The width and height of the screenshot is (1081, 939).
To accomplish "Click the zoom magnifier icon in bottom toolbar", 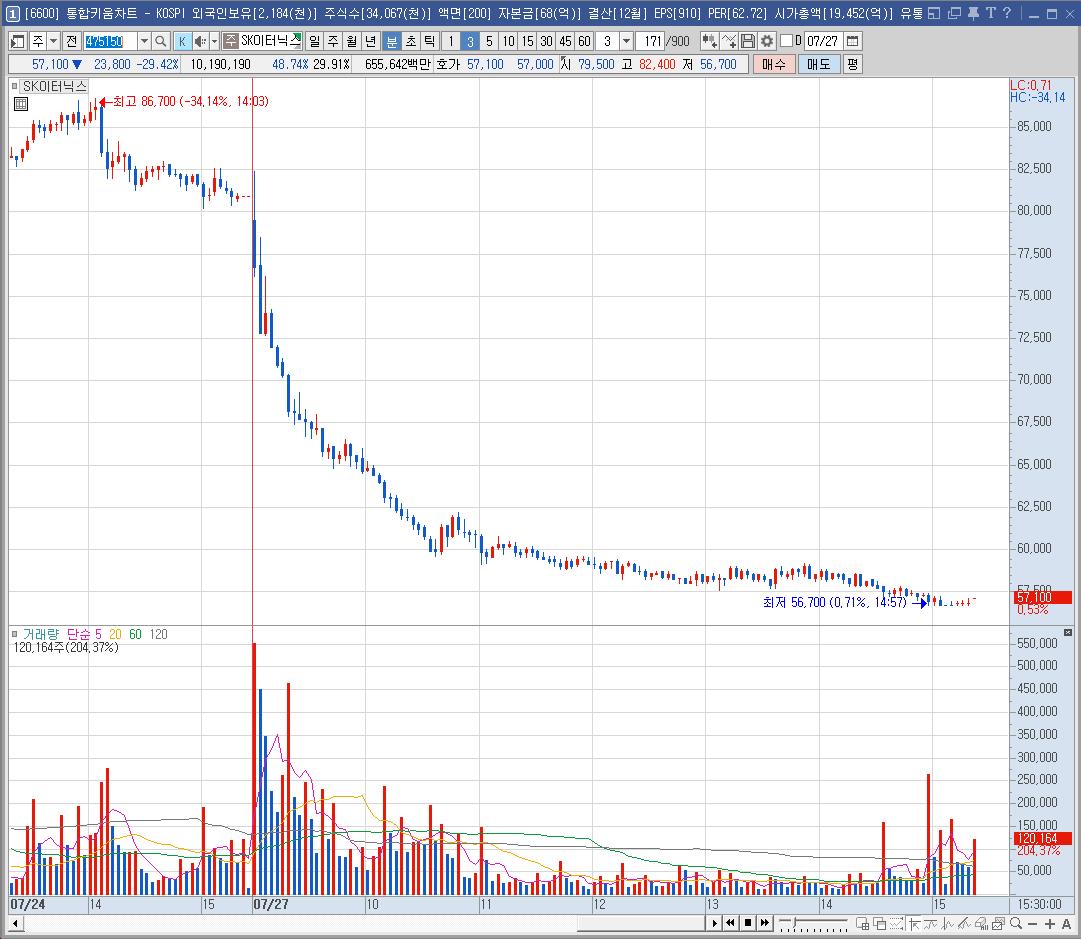I will (1016, 923).
